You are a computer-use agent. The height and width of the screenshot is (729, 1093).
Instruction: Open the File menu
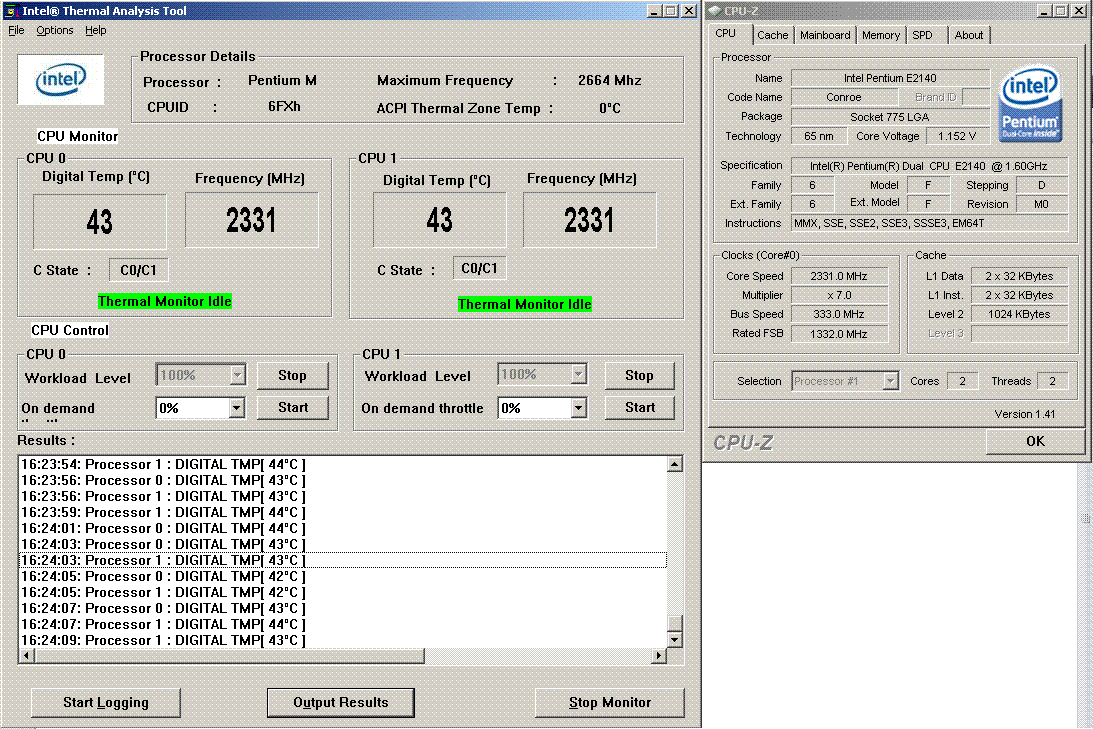coord(16,31)
